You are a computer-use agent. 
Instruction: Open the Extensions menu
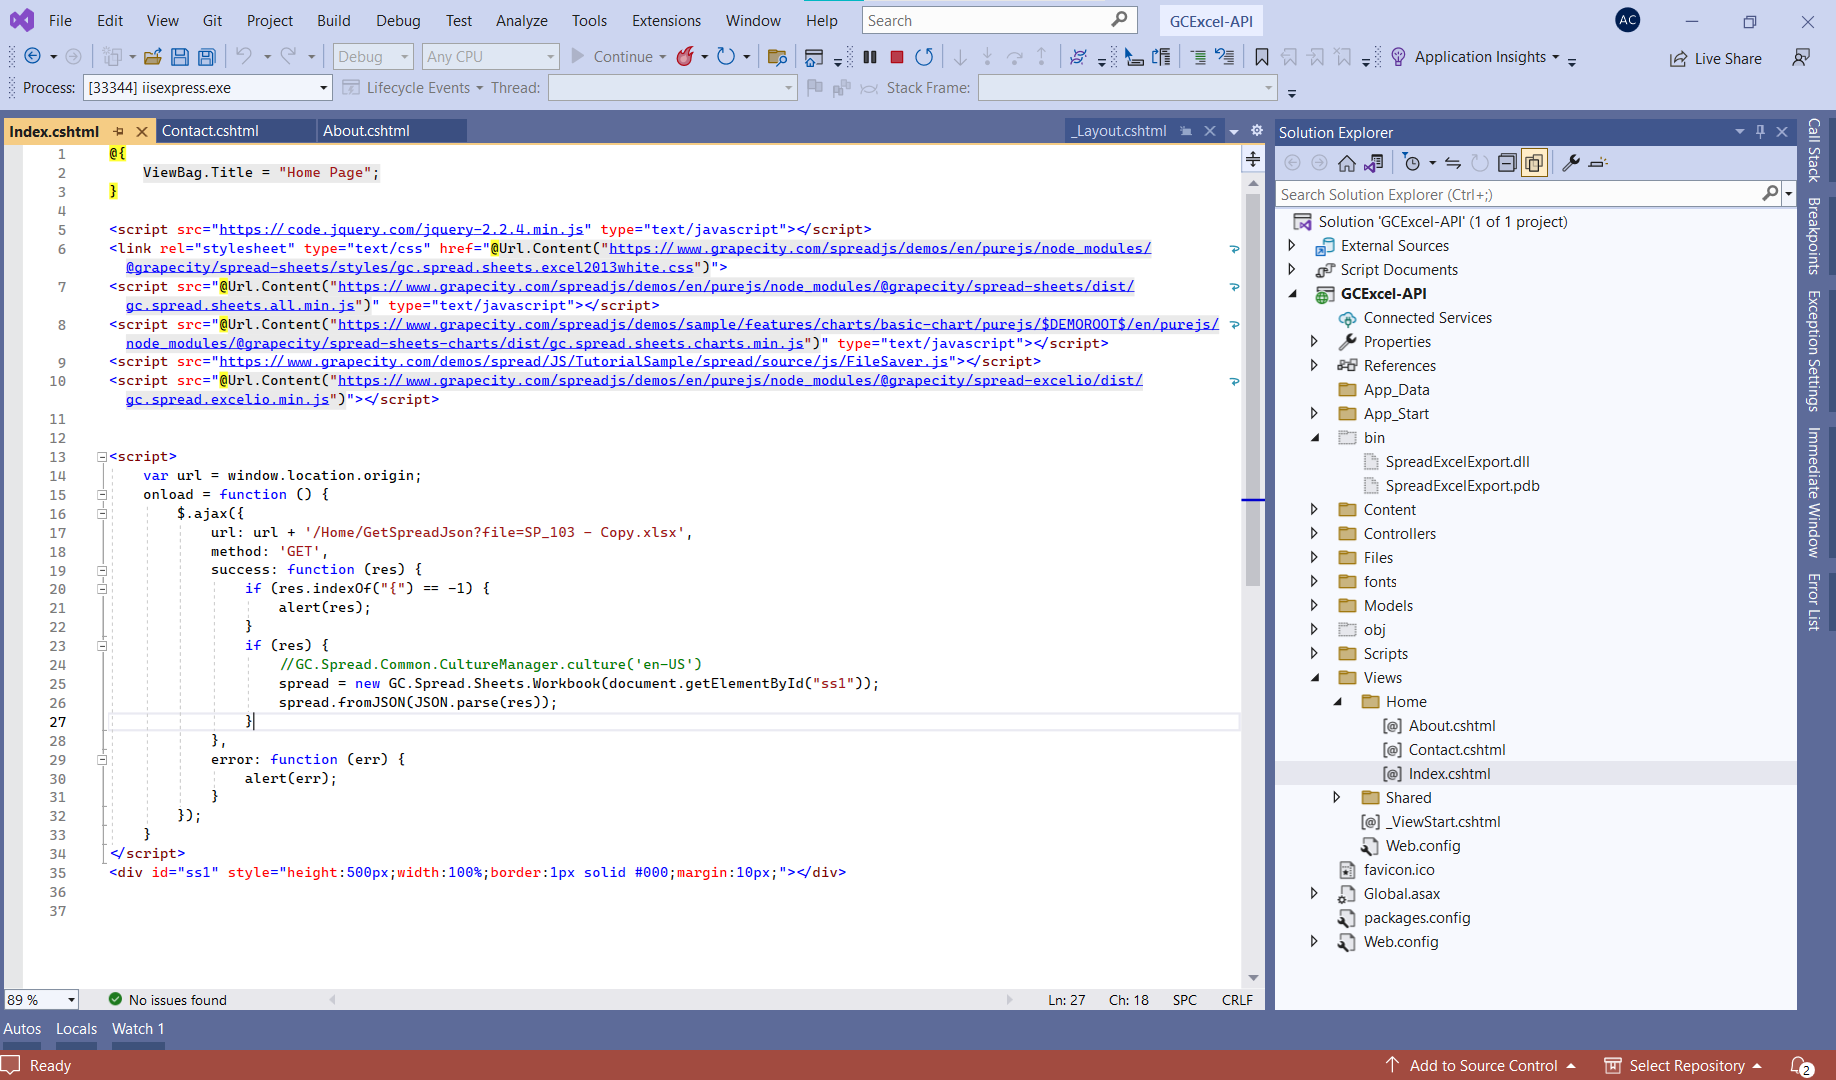tap(666, 20)
